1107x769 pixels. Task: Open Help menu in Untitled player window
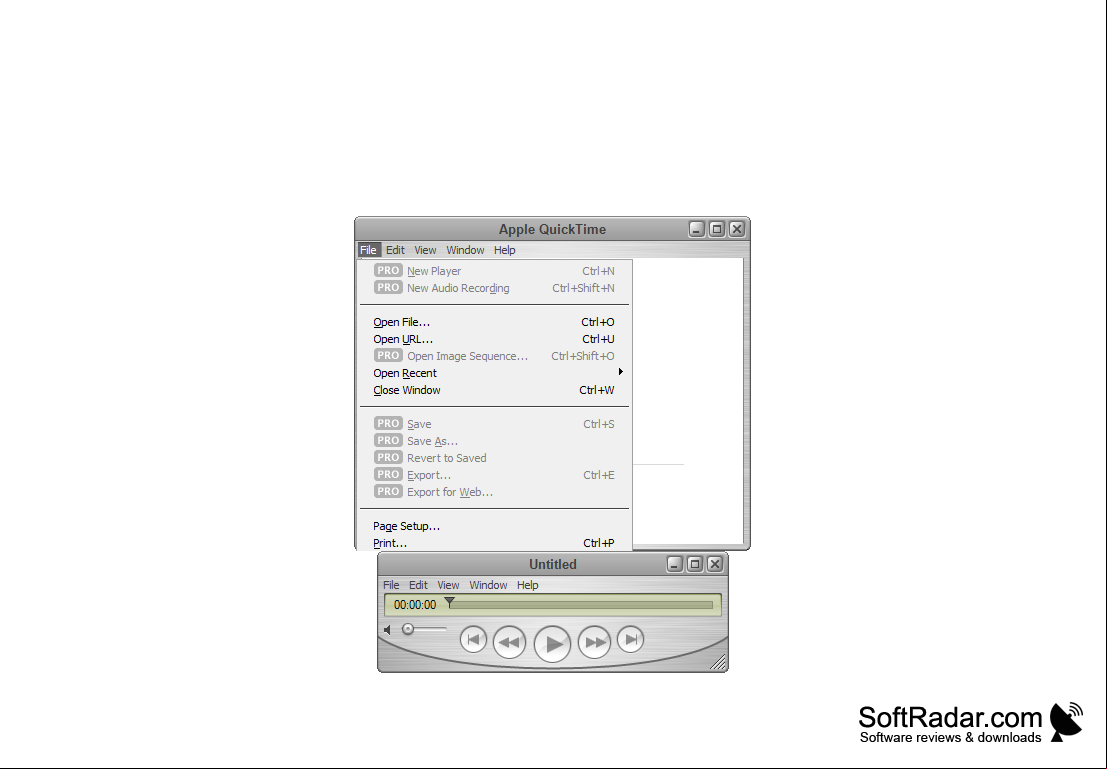pos(527,585)
